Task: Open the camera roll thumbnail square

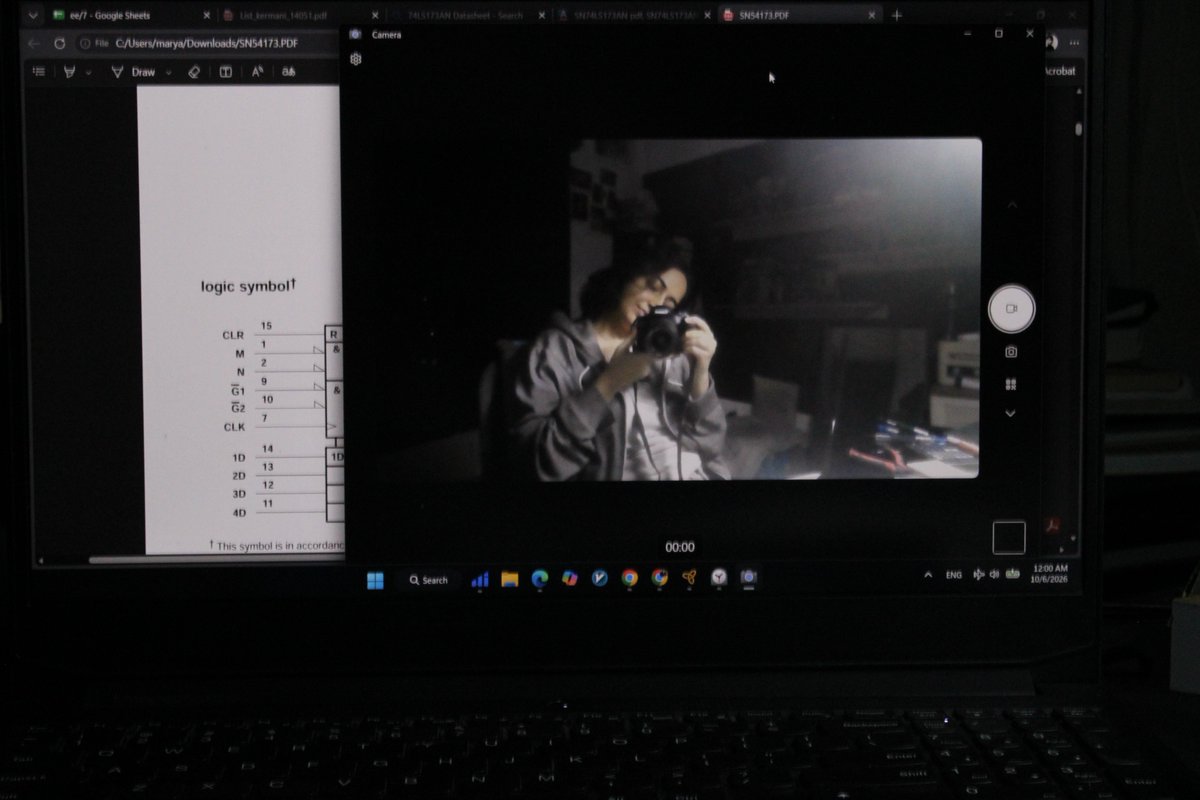Action: pos(1008,537)
